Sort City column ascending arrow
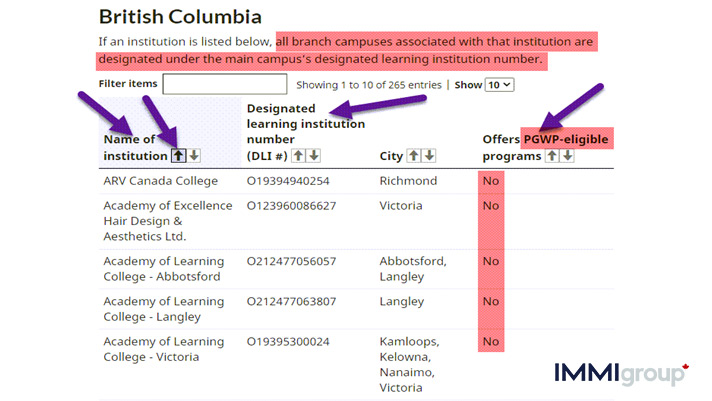This screenshot has width=712, height=401. (x=414, y=156)
